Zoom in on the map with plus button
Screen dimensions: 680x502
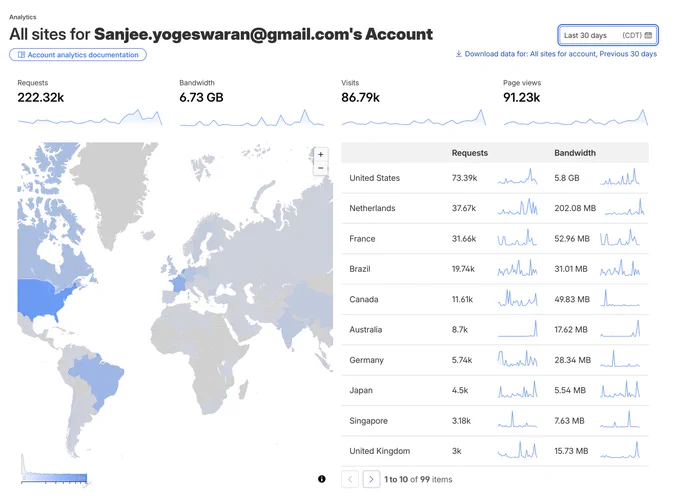pos(320,154)
